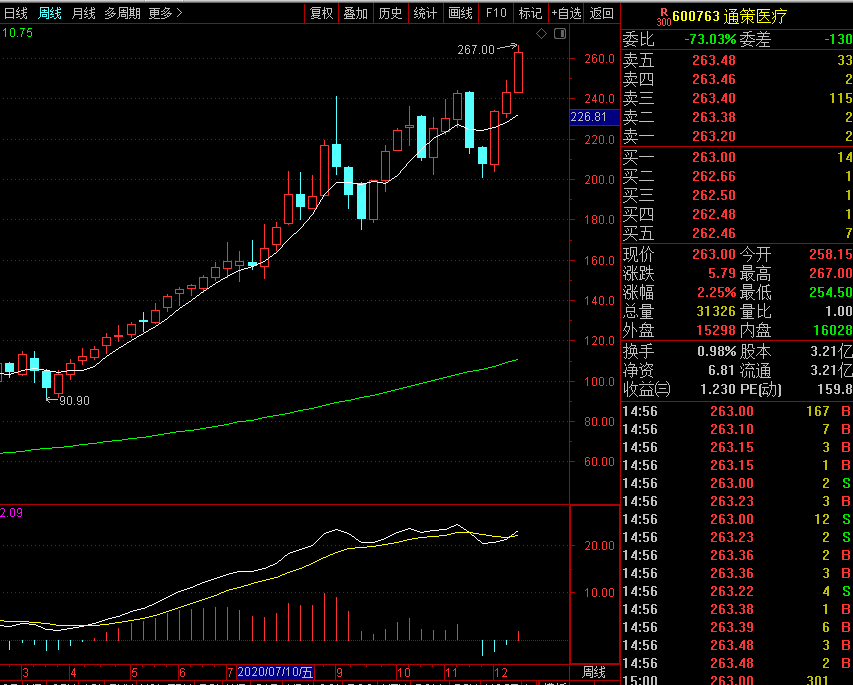Click month marker 12 on the time axis
This screenshot has height=685, width=853.
click(500, 672)
